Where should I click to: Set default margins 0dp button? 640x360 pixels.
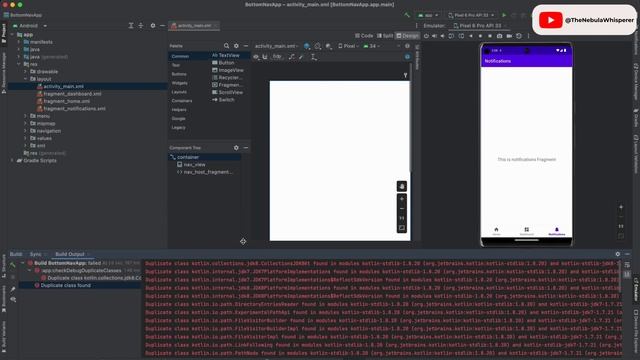point(277,57)
